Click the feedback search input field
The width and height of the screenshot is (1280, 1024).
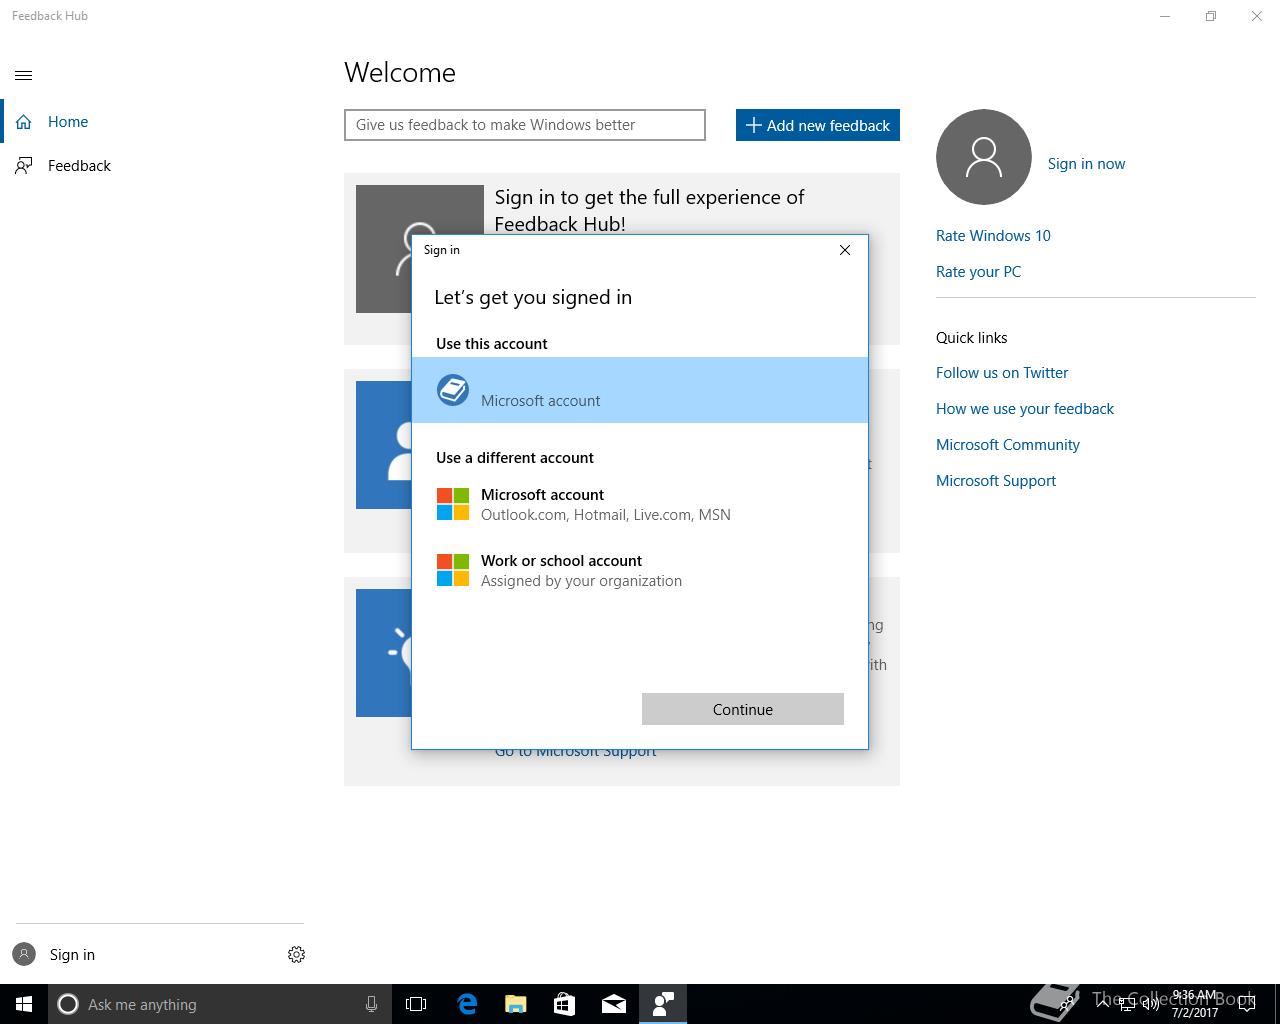pyautogui.click(x=525, y=125)
